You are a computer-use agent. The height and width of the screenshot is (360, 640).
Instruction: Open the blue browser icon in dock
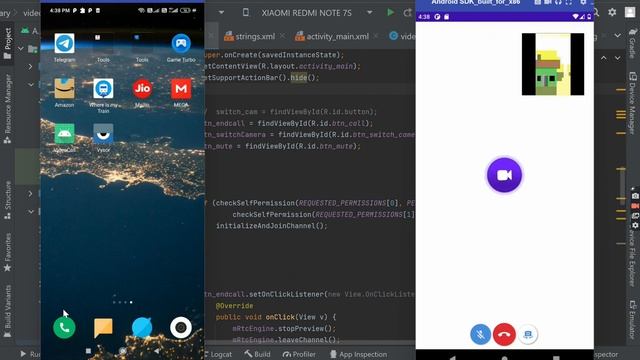tap(142, 327)
